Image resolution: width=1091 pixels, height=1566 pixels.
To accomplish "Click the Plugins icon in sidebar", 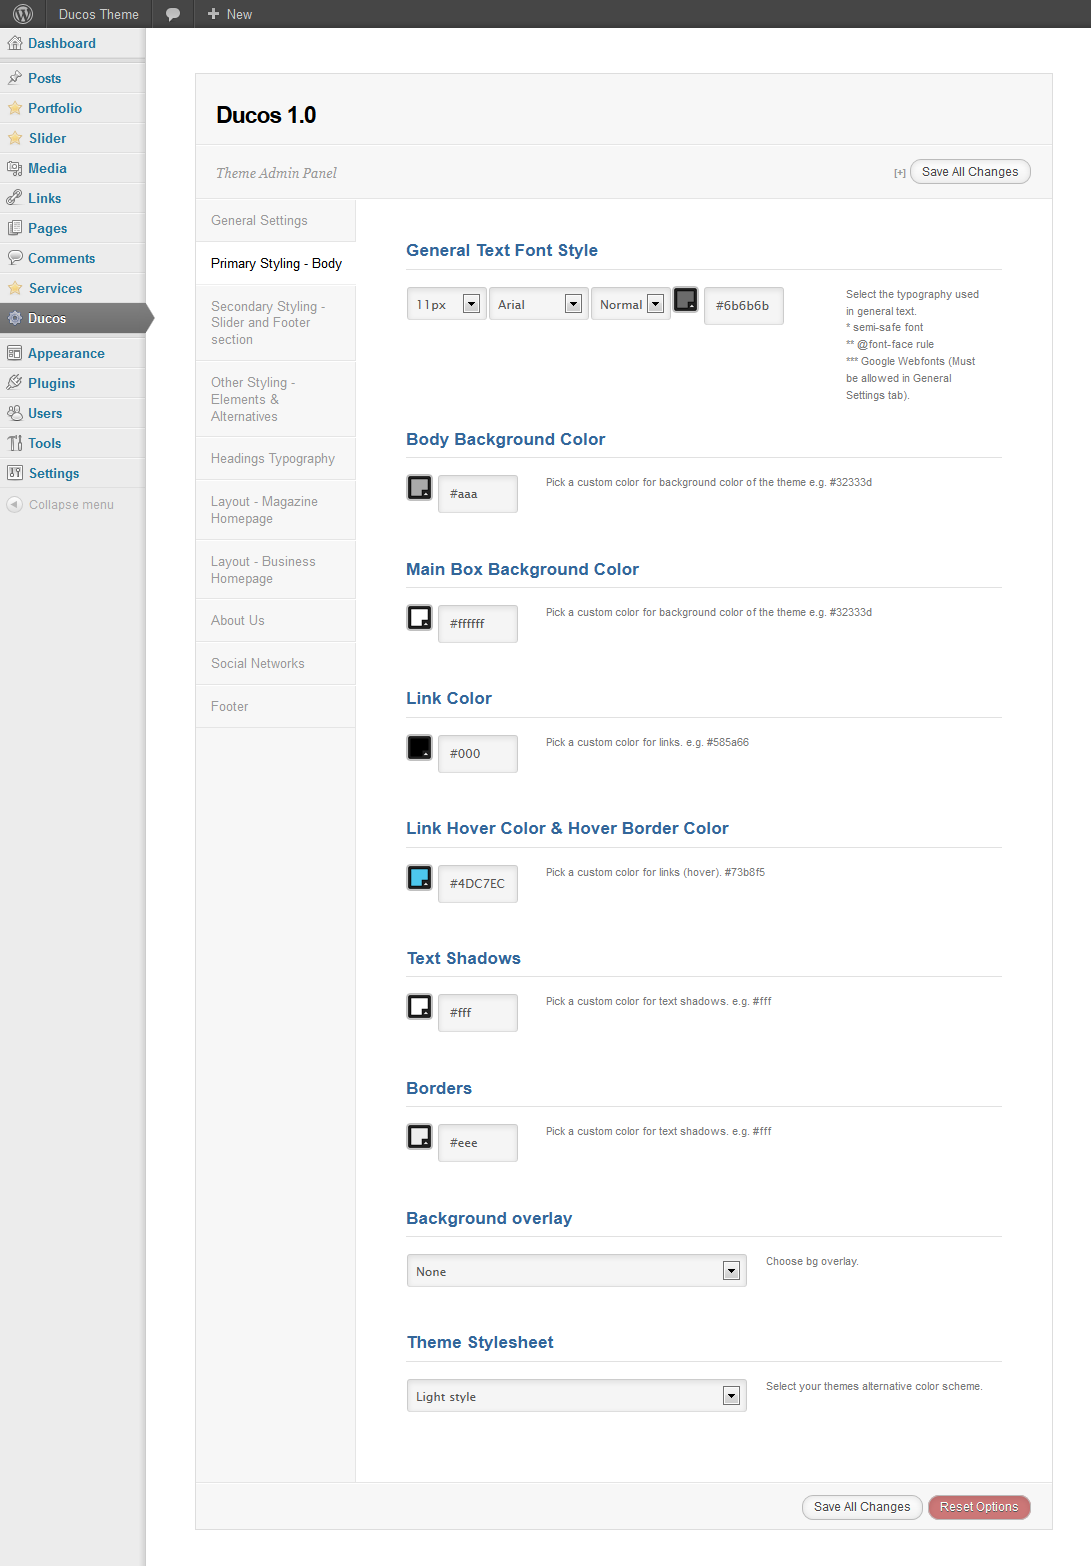I will click(15, 383).
